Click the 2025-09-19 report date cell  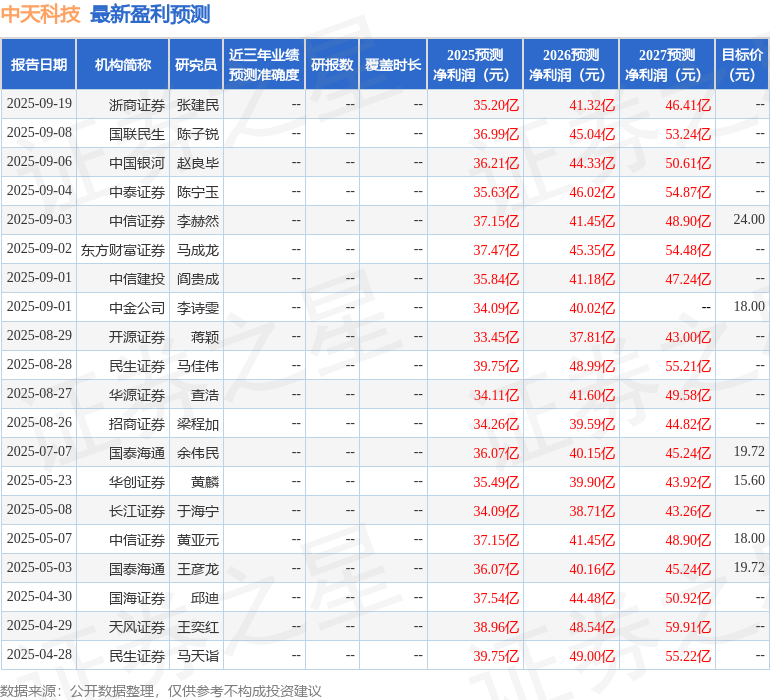point(39,104)
